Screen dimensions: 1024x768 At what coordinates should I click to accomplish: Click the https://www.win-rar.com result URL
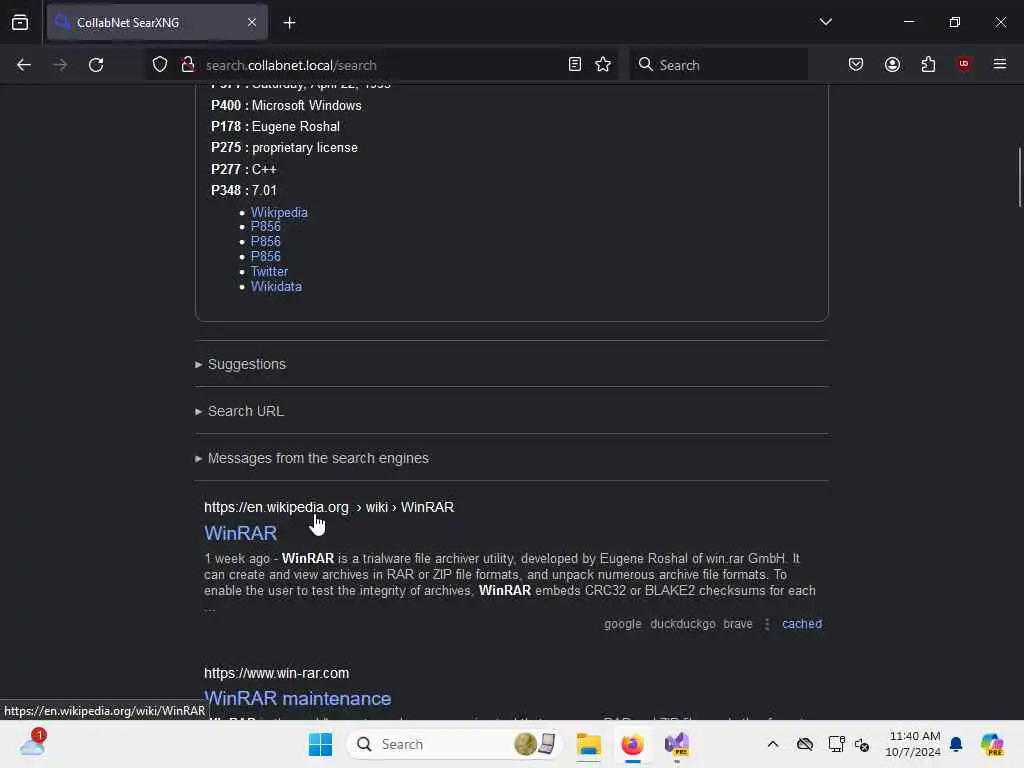tap(276, 673)
